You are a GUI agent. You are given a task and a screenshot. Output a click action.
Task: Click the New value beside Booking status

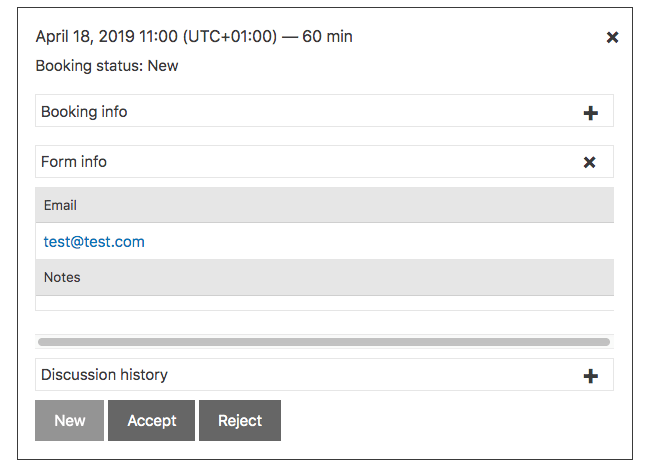point(163,66)
